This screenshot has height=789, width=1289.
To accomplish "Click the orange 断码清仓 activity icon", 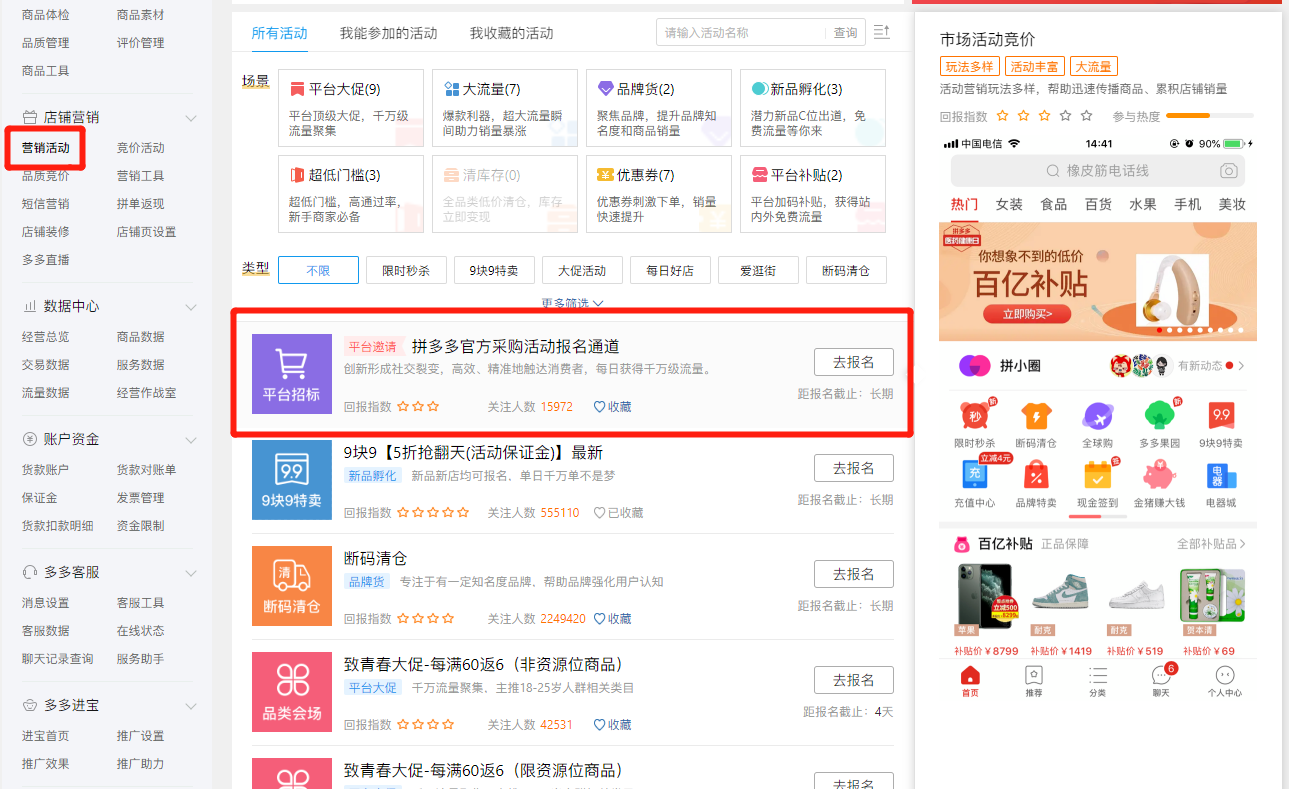I will [x=291, y=586].
